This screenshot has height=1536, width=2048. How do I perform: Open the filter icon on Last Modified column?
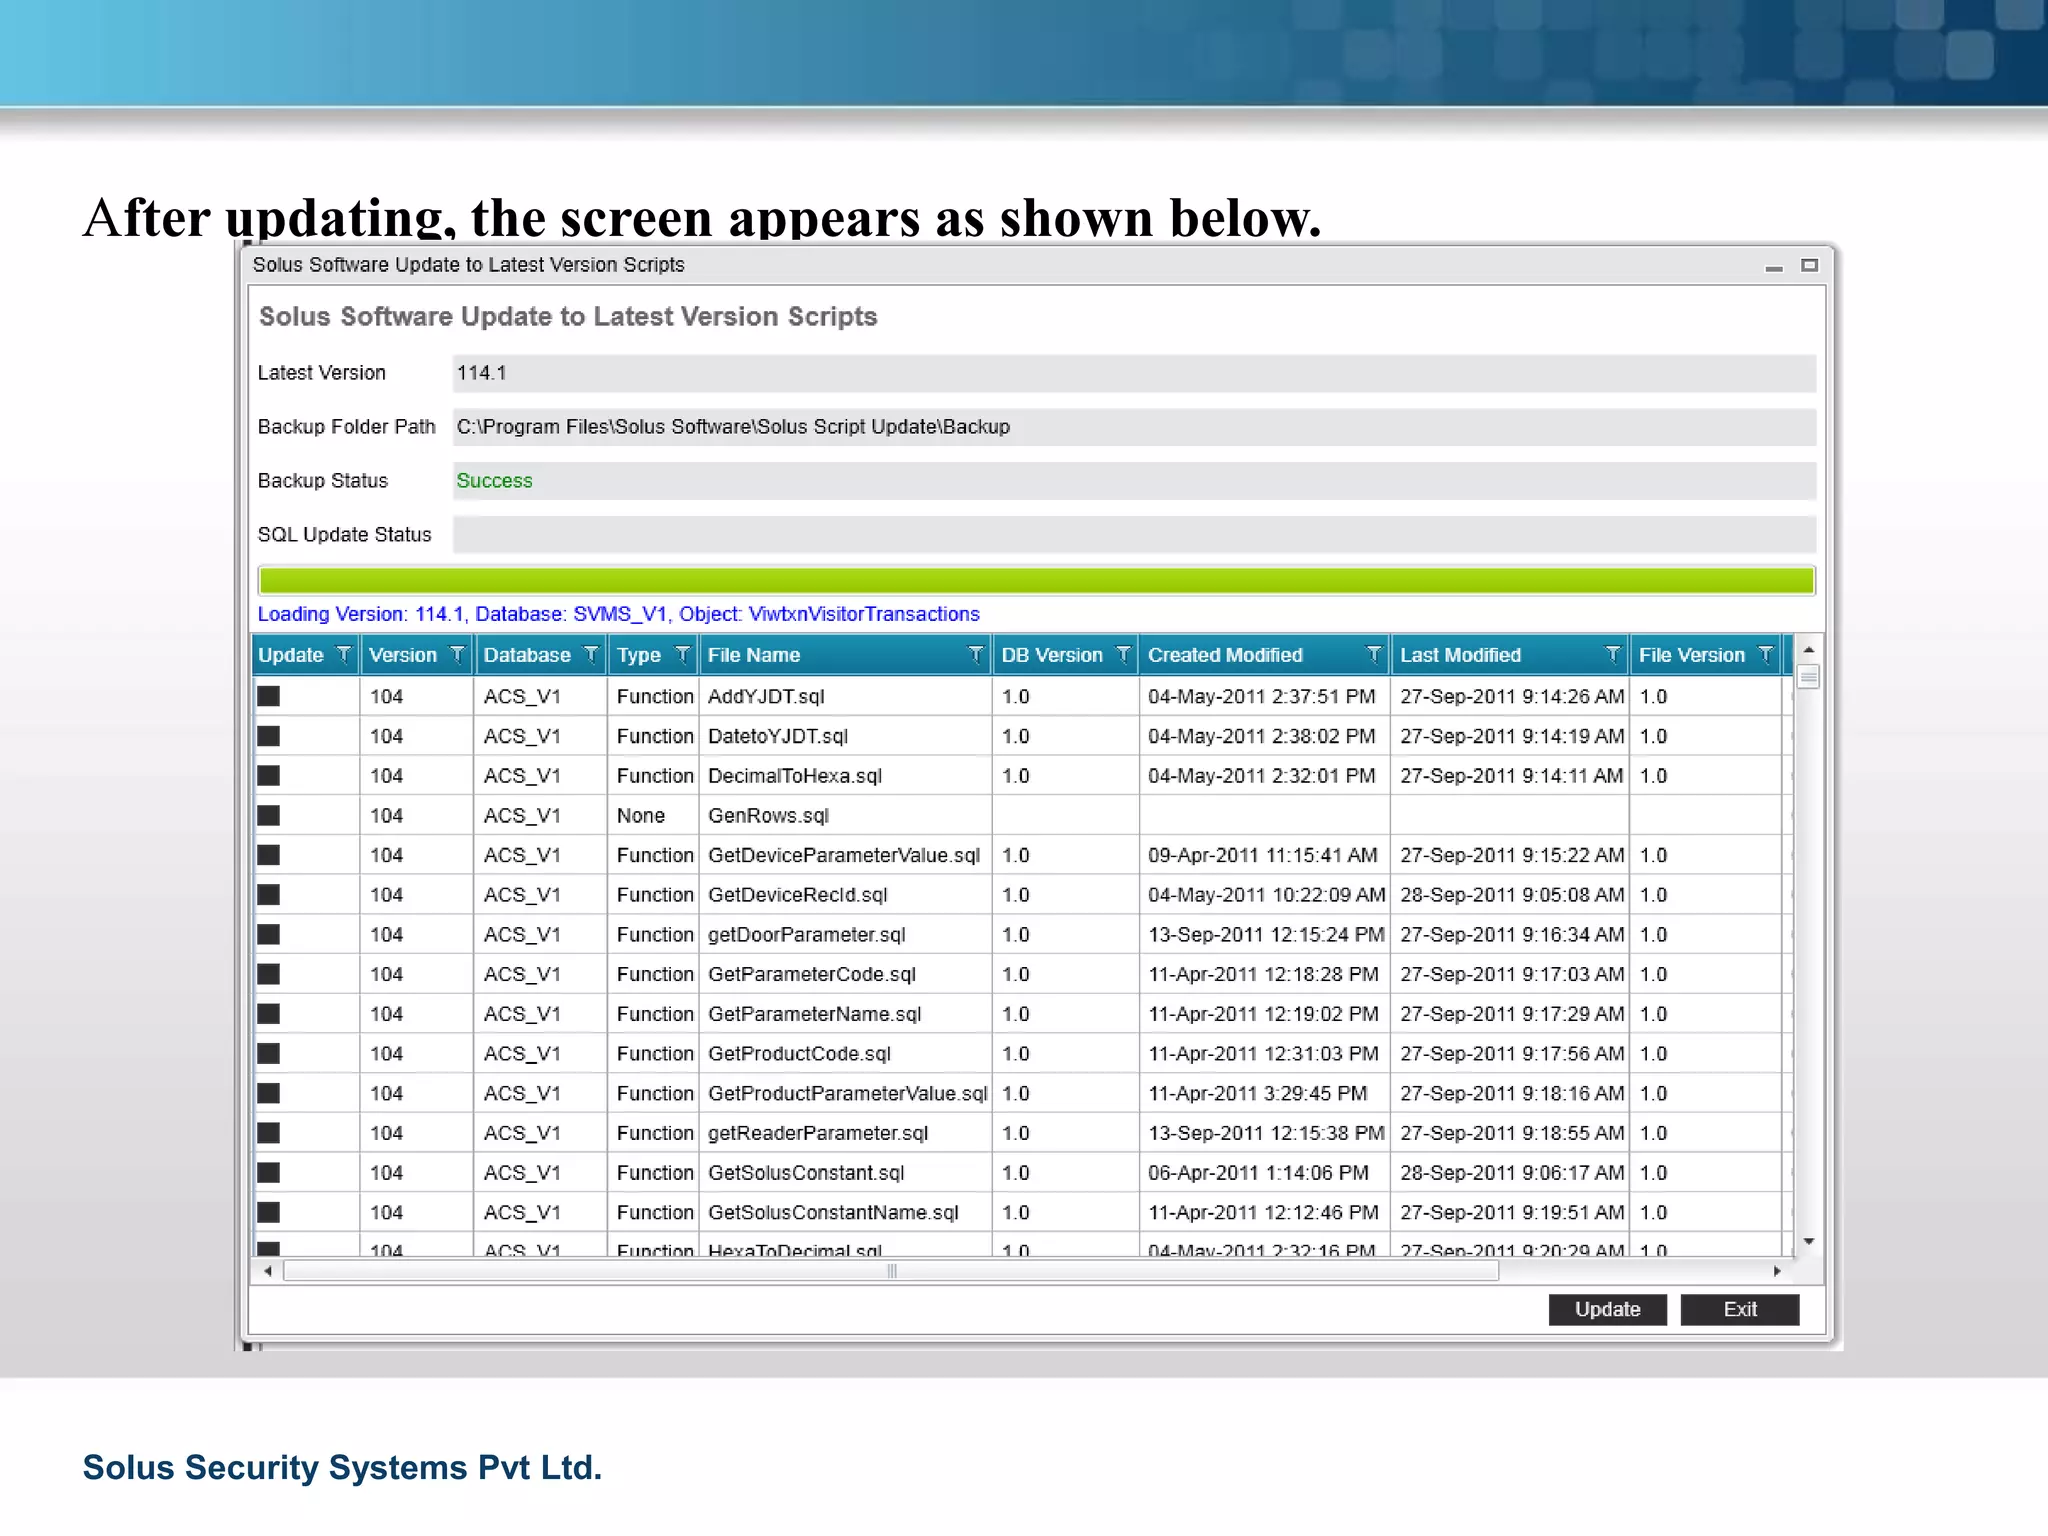1612,655
